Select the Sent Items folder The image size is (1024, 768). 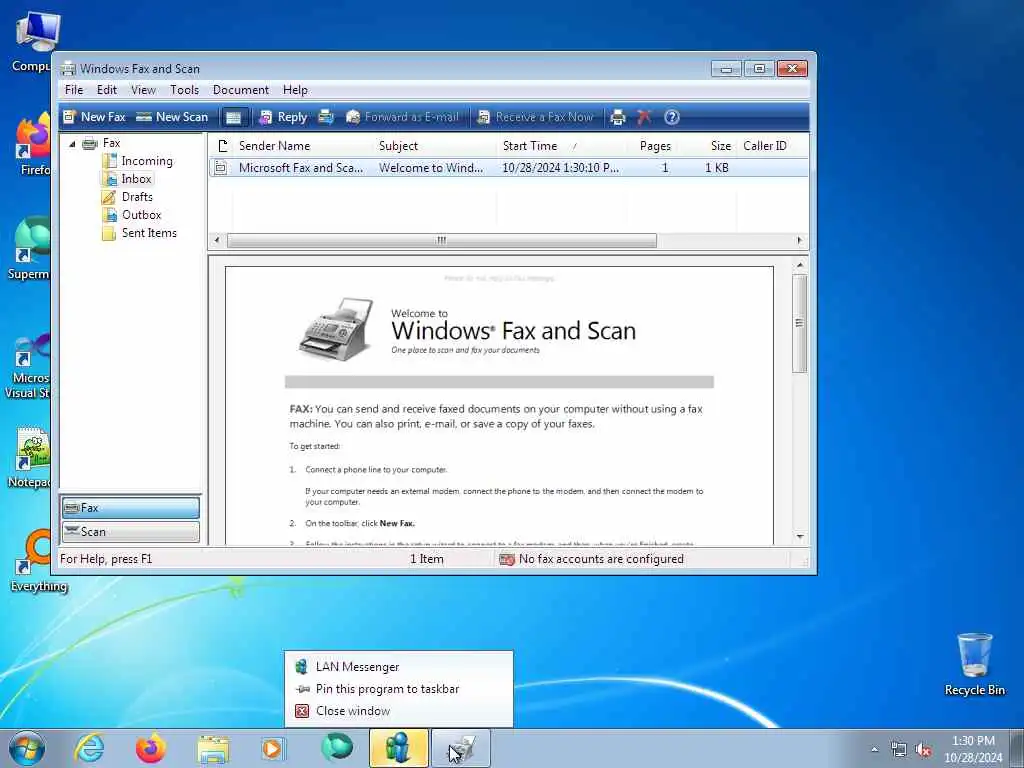149,232
